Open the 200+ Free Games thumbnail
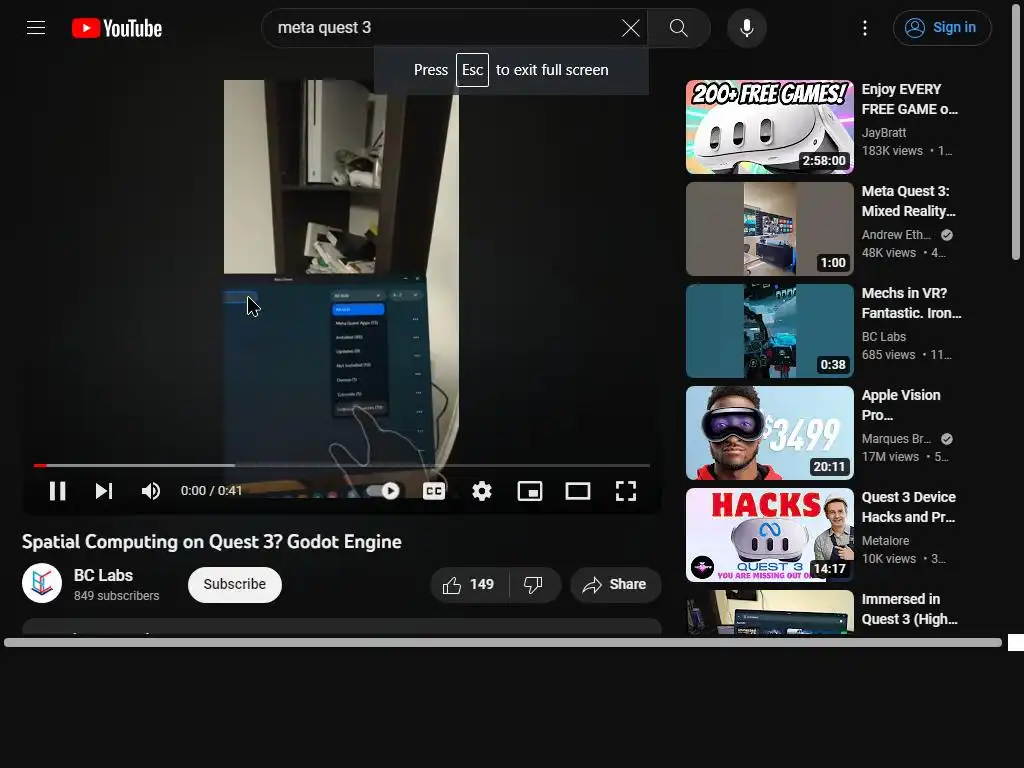 [769, 127]
